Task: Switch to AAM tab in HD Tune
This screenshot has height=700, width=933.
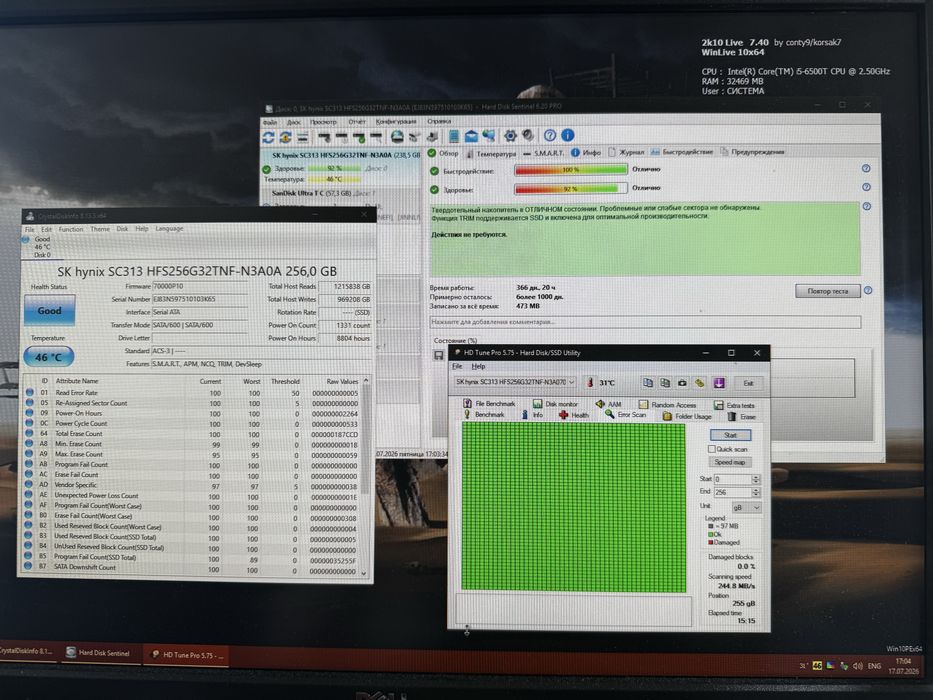Action: click(608, 404)
